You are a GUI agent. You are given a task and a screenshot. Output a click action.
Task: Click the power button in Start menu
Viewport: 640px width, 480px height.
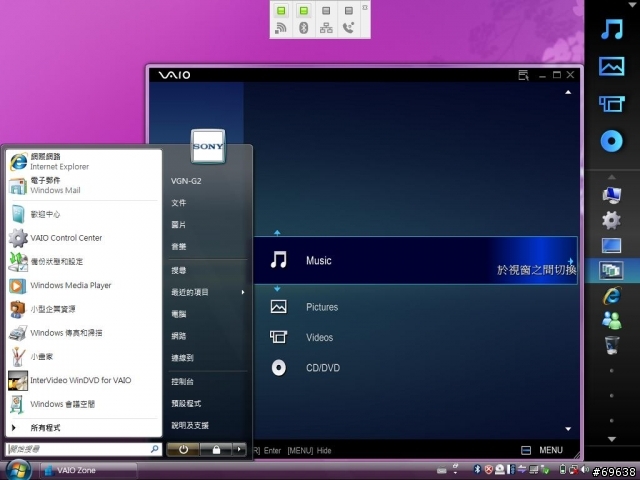tap(183, 449)
